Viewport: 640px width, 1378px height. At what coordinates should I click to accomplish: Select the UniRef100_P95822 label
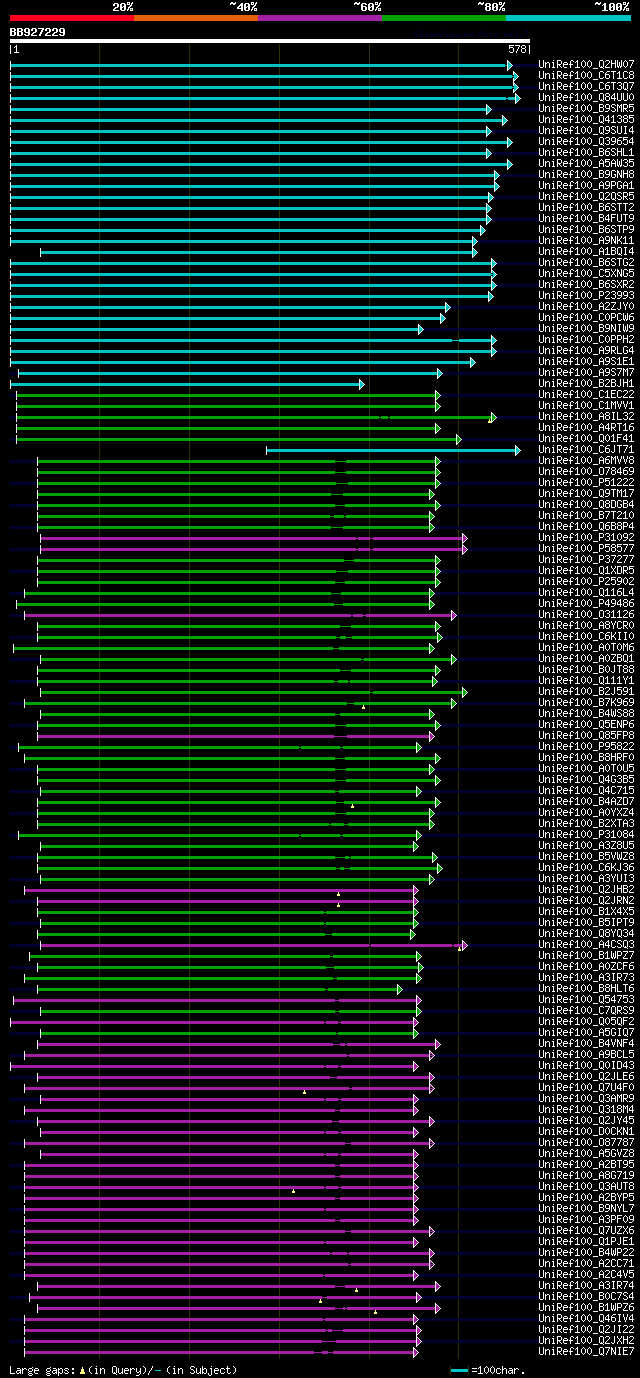[586, 746]
